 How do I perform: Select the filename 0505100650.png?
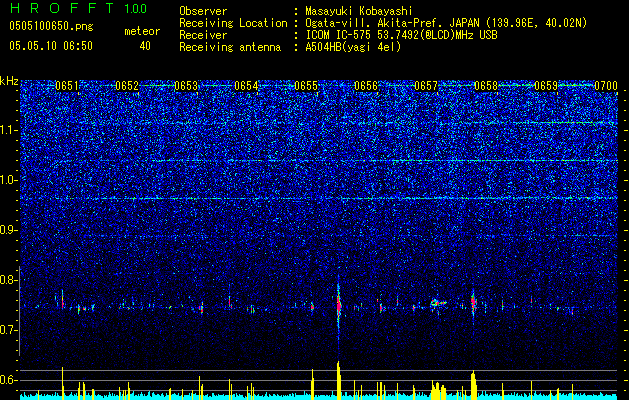51,26
